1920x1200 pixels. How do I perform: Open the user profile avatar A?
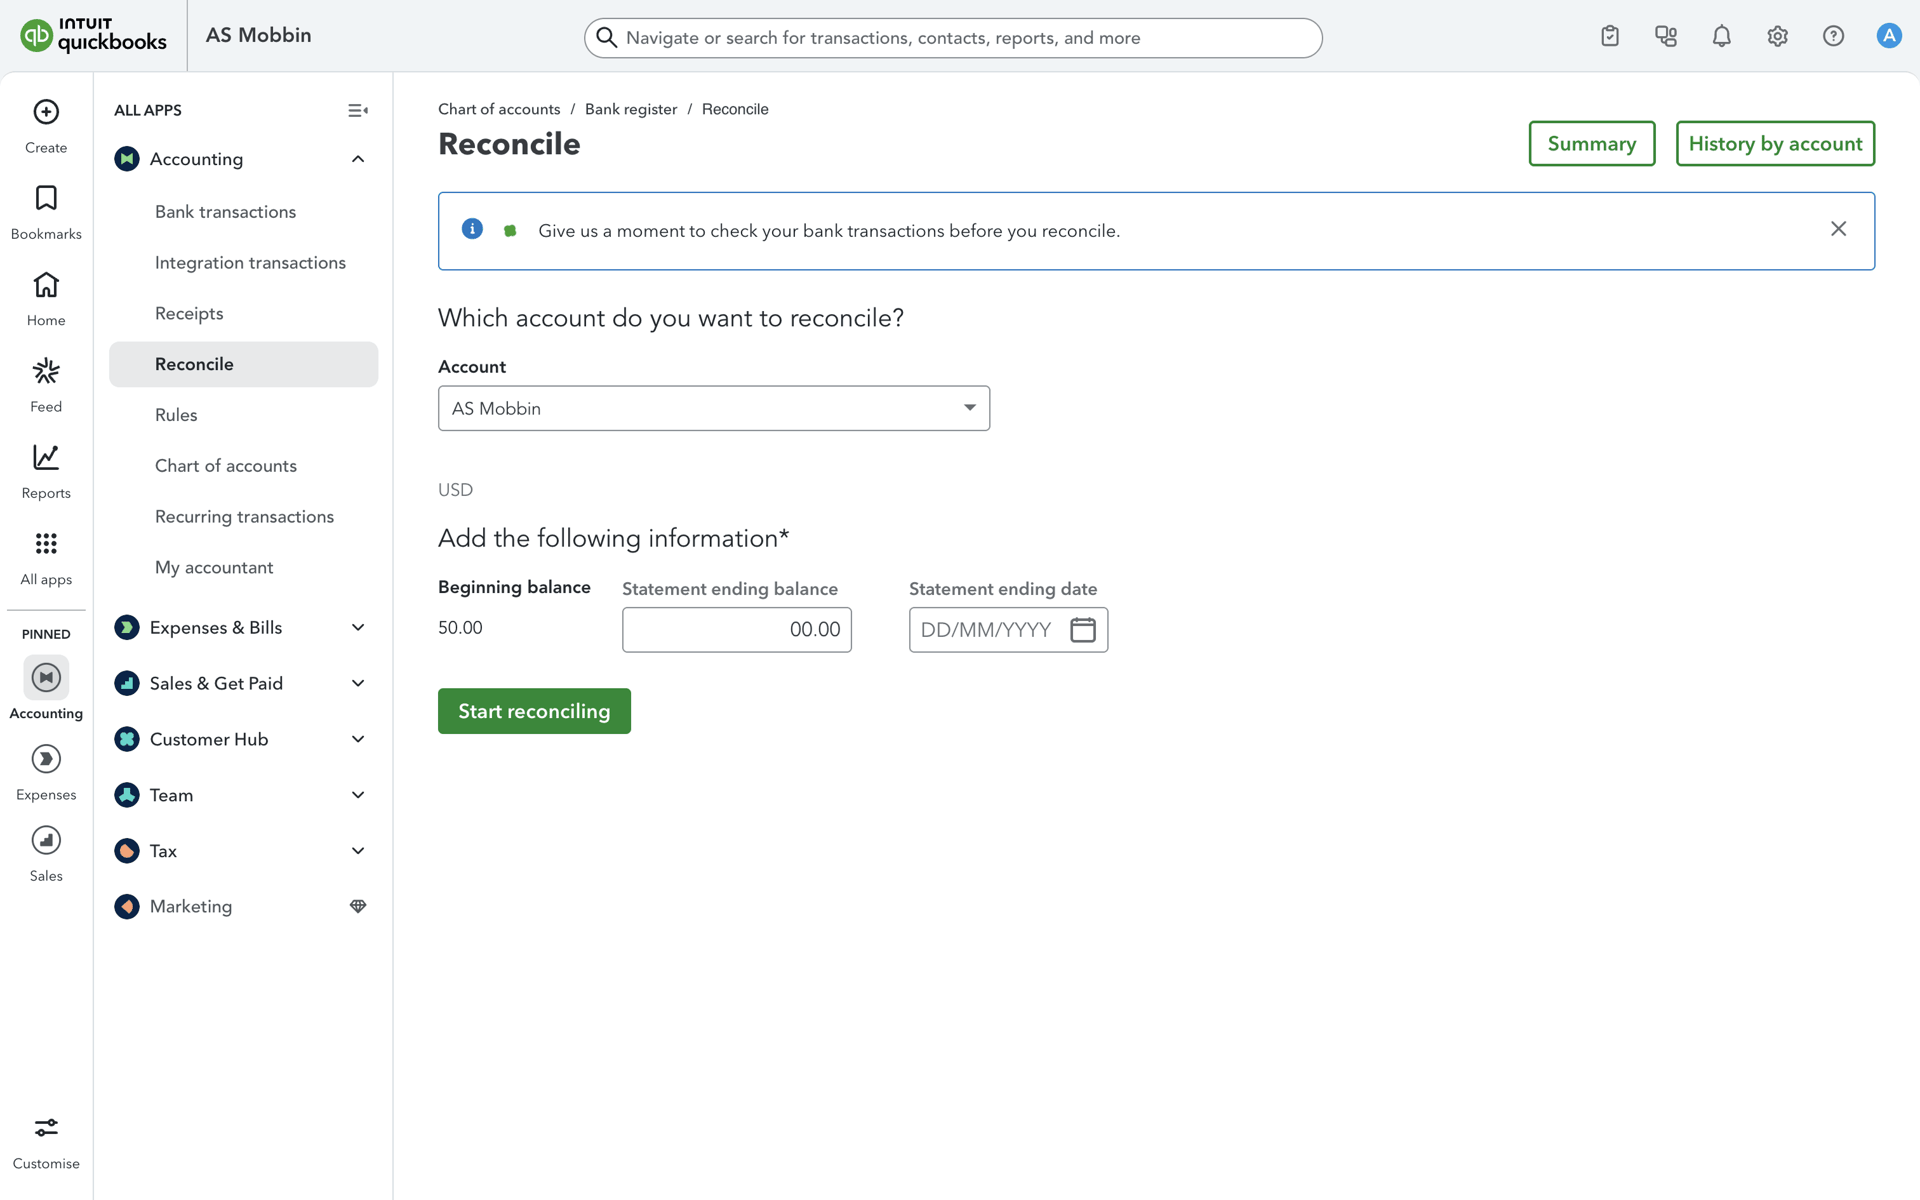click(1889, 36)
